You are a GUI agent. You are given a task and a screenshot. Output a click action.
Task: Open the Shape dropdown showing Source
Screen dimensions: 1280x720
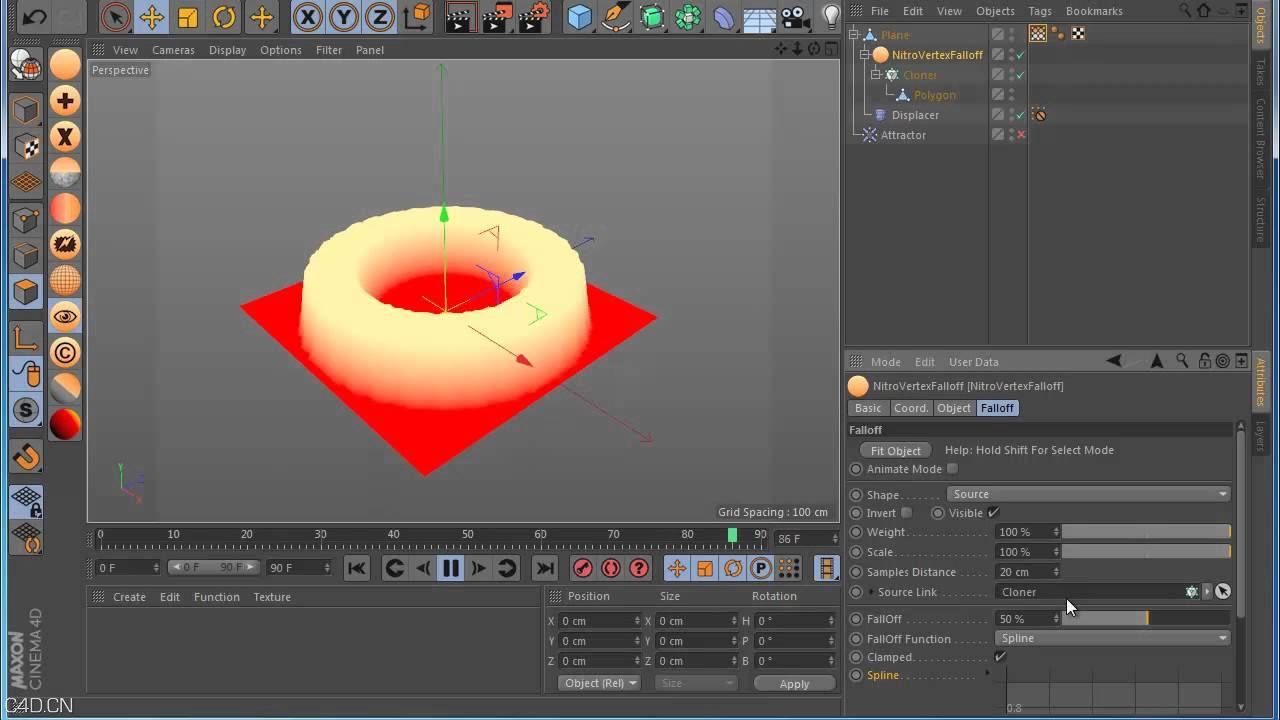[1090, 493]
